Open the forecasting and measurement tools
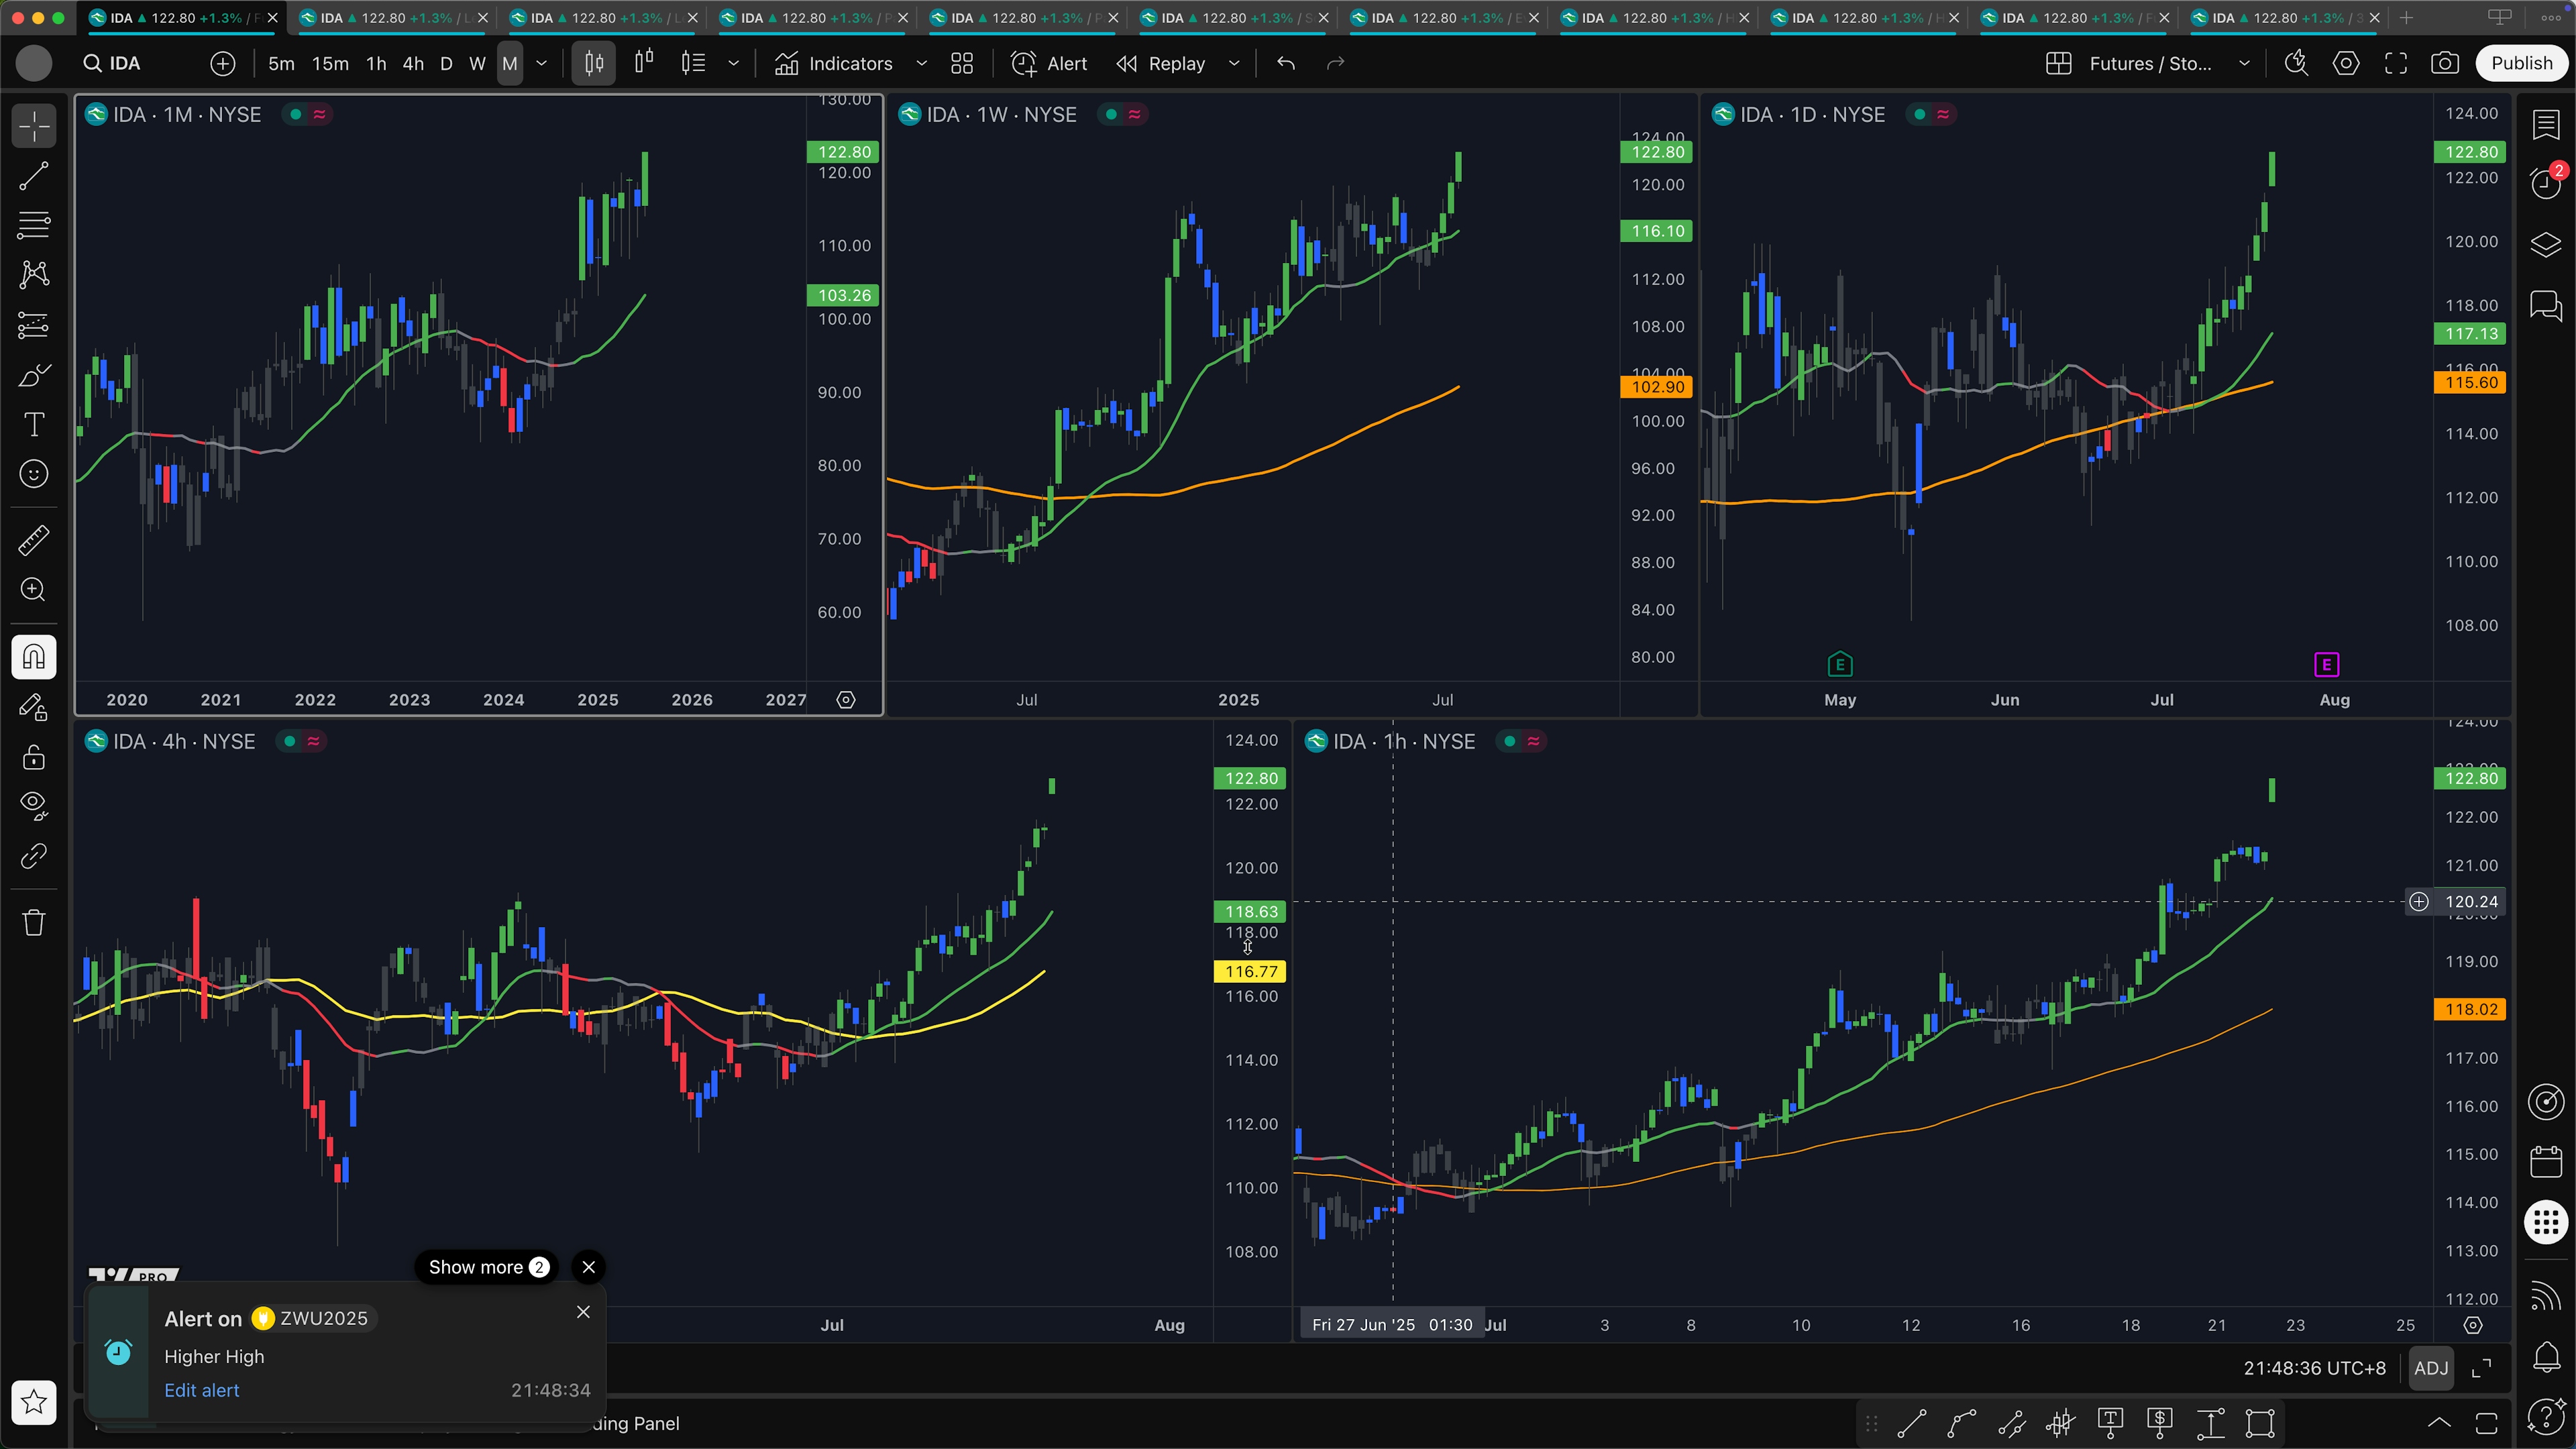Image resolution: width=2576 pixels, height=1449 pixels. pyautogui.click(x=34, y=325)
